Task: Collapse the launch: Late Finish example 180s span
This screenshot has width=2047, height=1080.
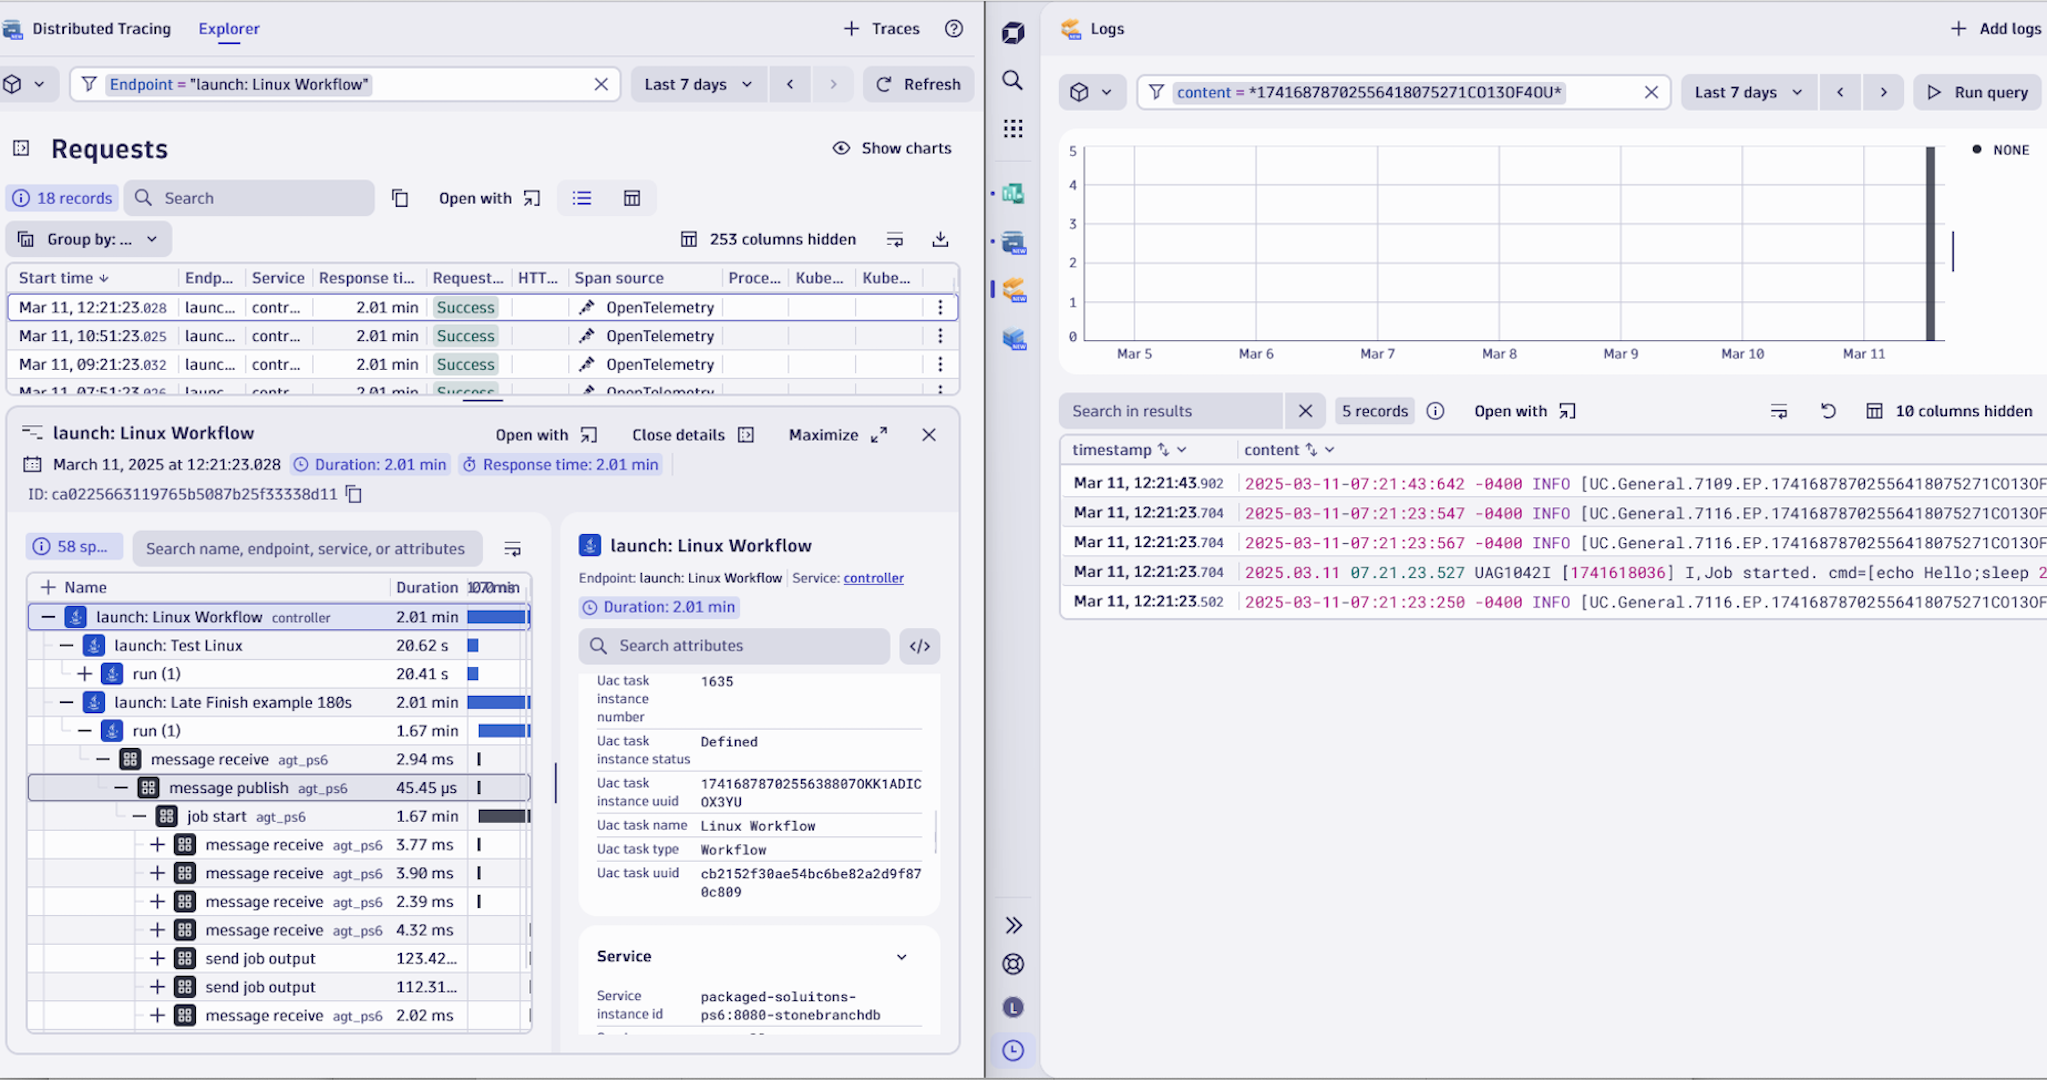Action: coord(67,702)
